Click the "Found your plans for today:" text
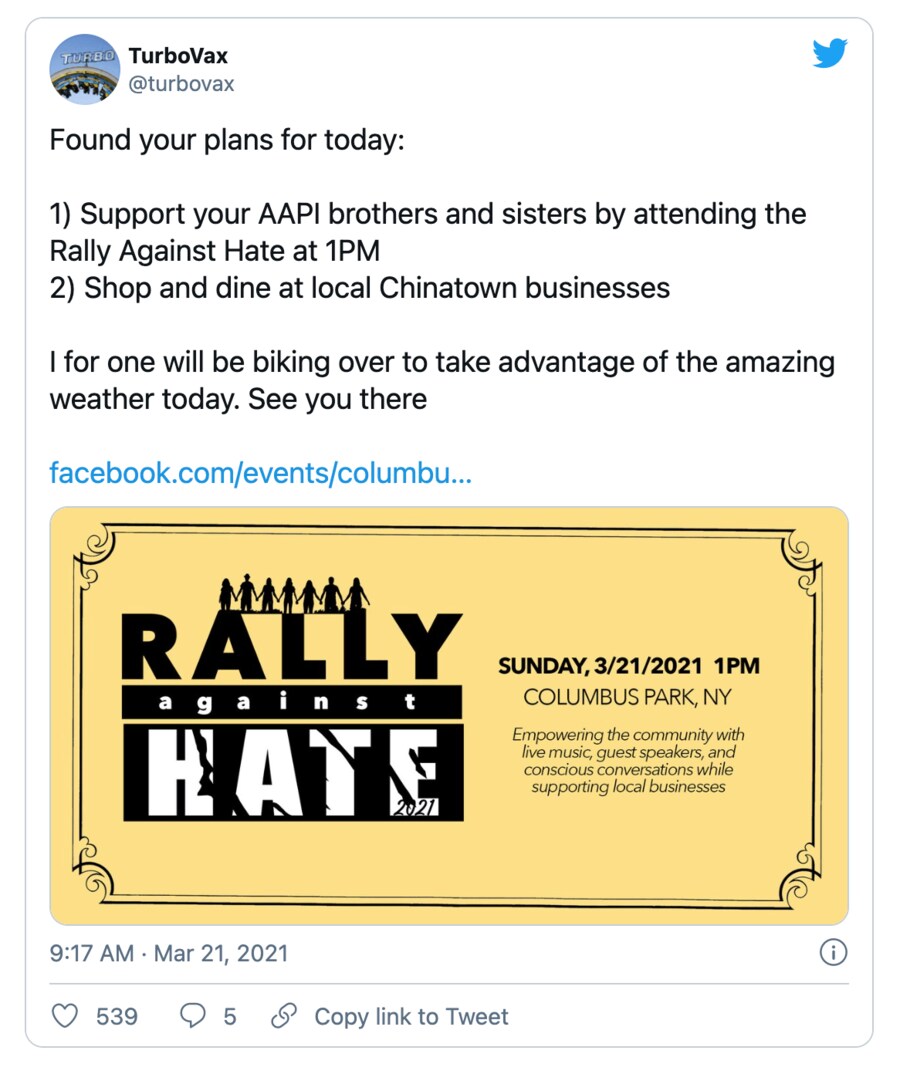The width and height of the screenshot is (900, 1074). (x=227, y=139)
